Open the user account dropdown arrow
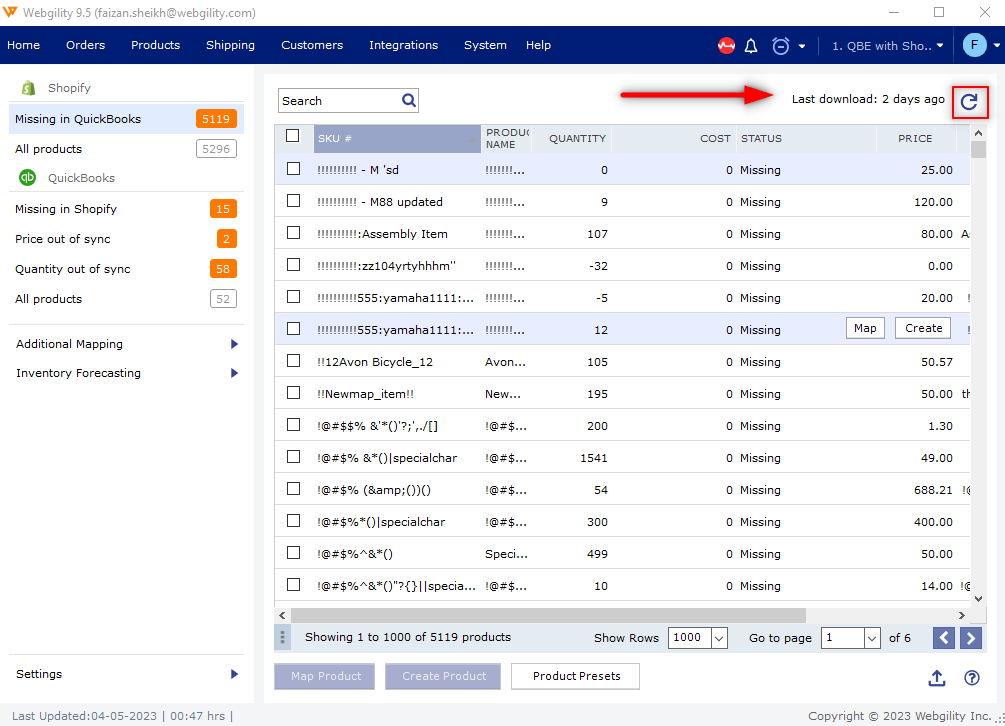 click(997, 45)
